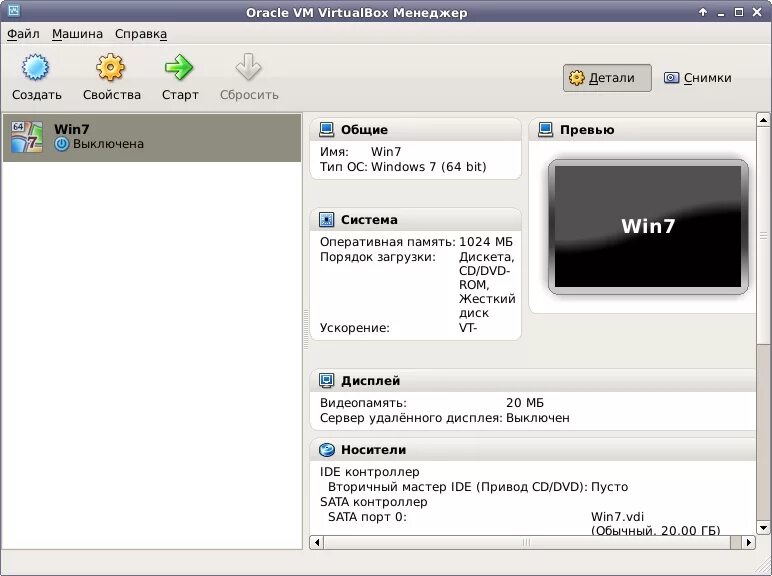Viewport: 772px width, 576px height.
Task: Open Свойства settings gear icon
Action: click(110, 67)
